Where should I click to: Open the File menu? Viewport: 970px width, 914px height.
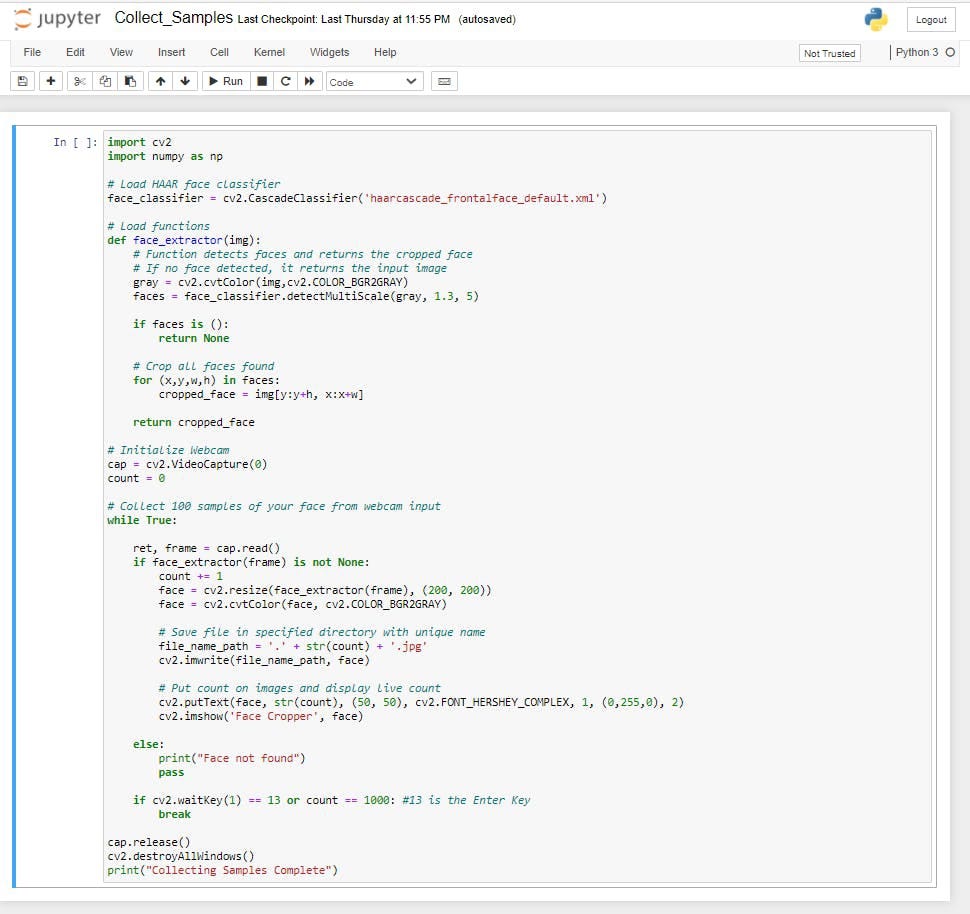click(x=32, y=52)
